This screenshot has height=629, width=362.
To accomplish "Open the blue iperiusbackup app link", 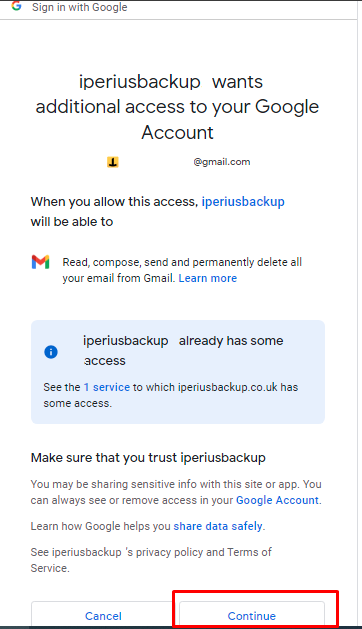I will pos(243,201).
